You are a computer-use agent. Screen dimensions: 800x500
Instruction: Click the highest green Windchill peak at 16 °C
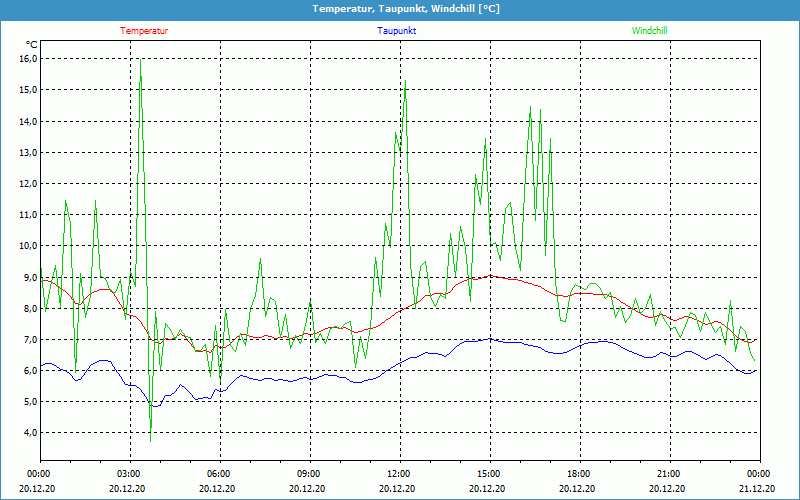tap(140, 60)
